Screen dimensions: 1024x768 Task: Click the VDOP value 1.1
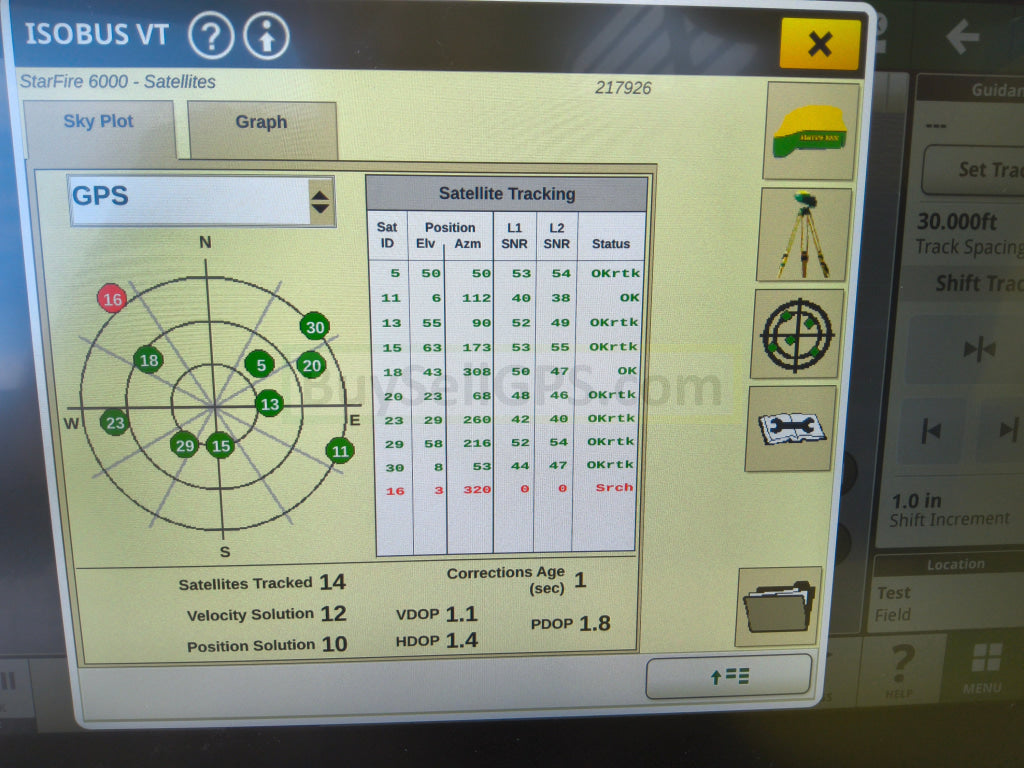(462, 614)
